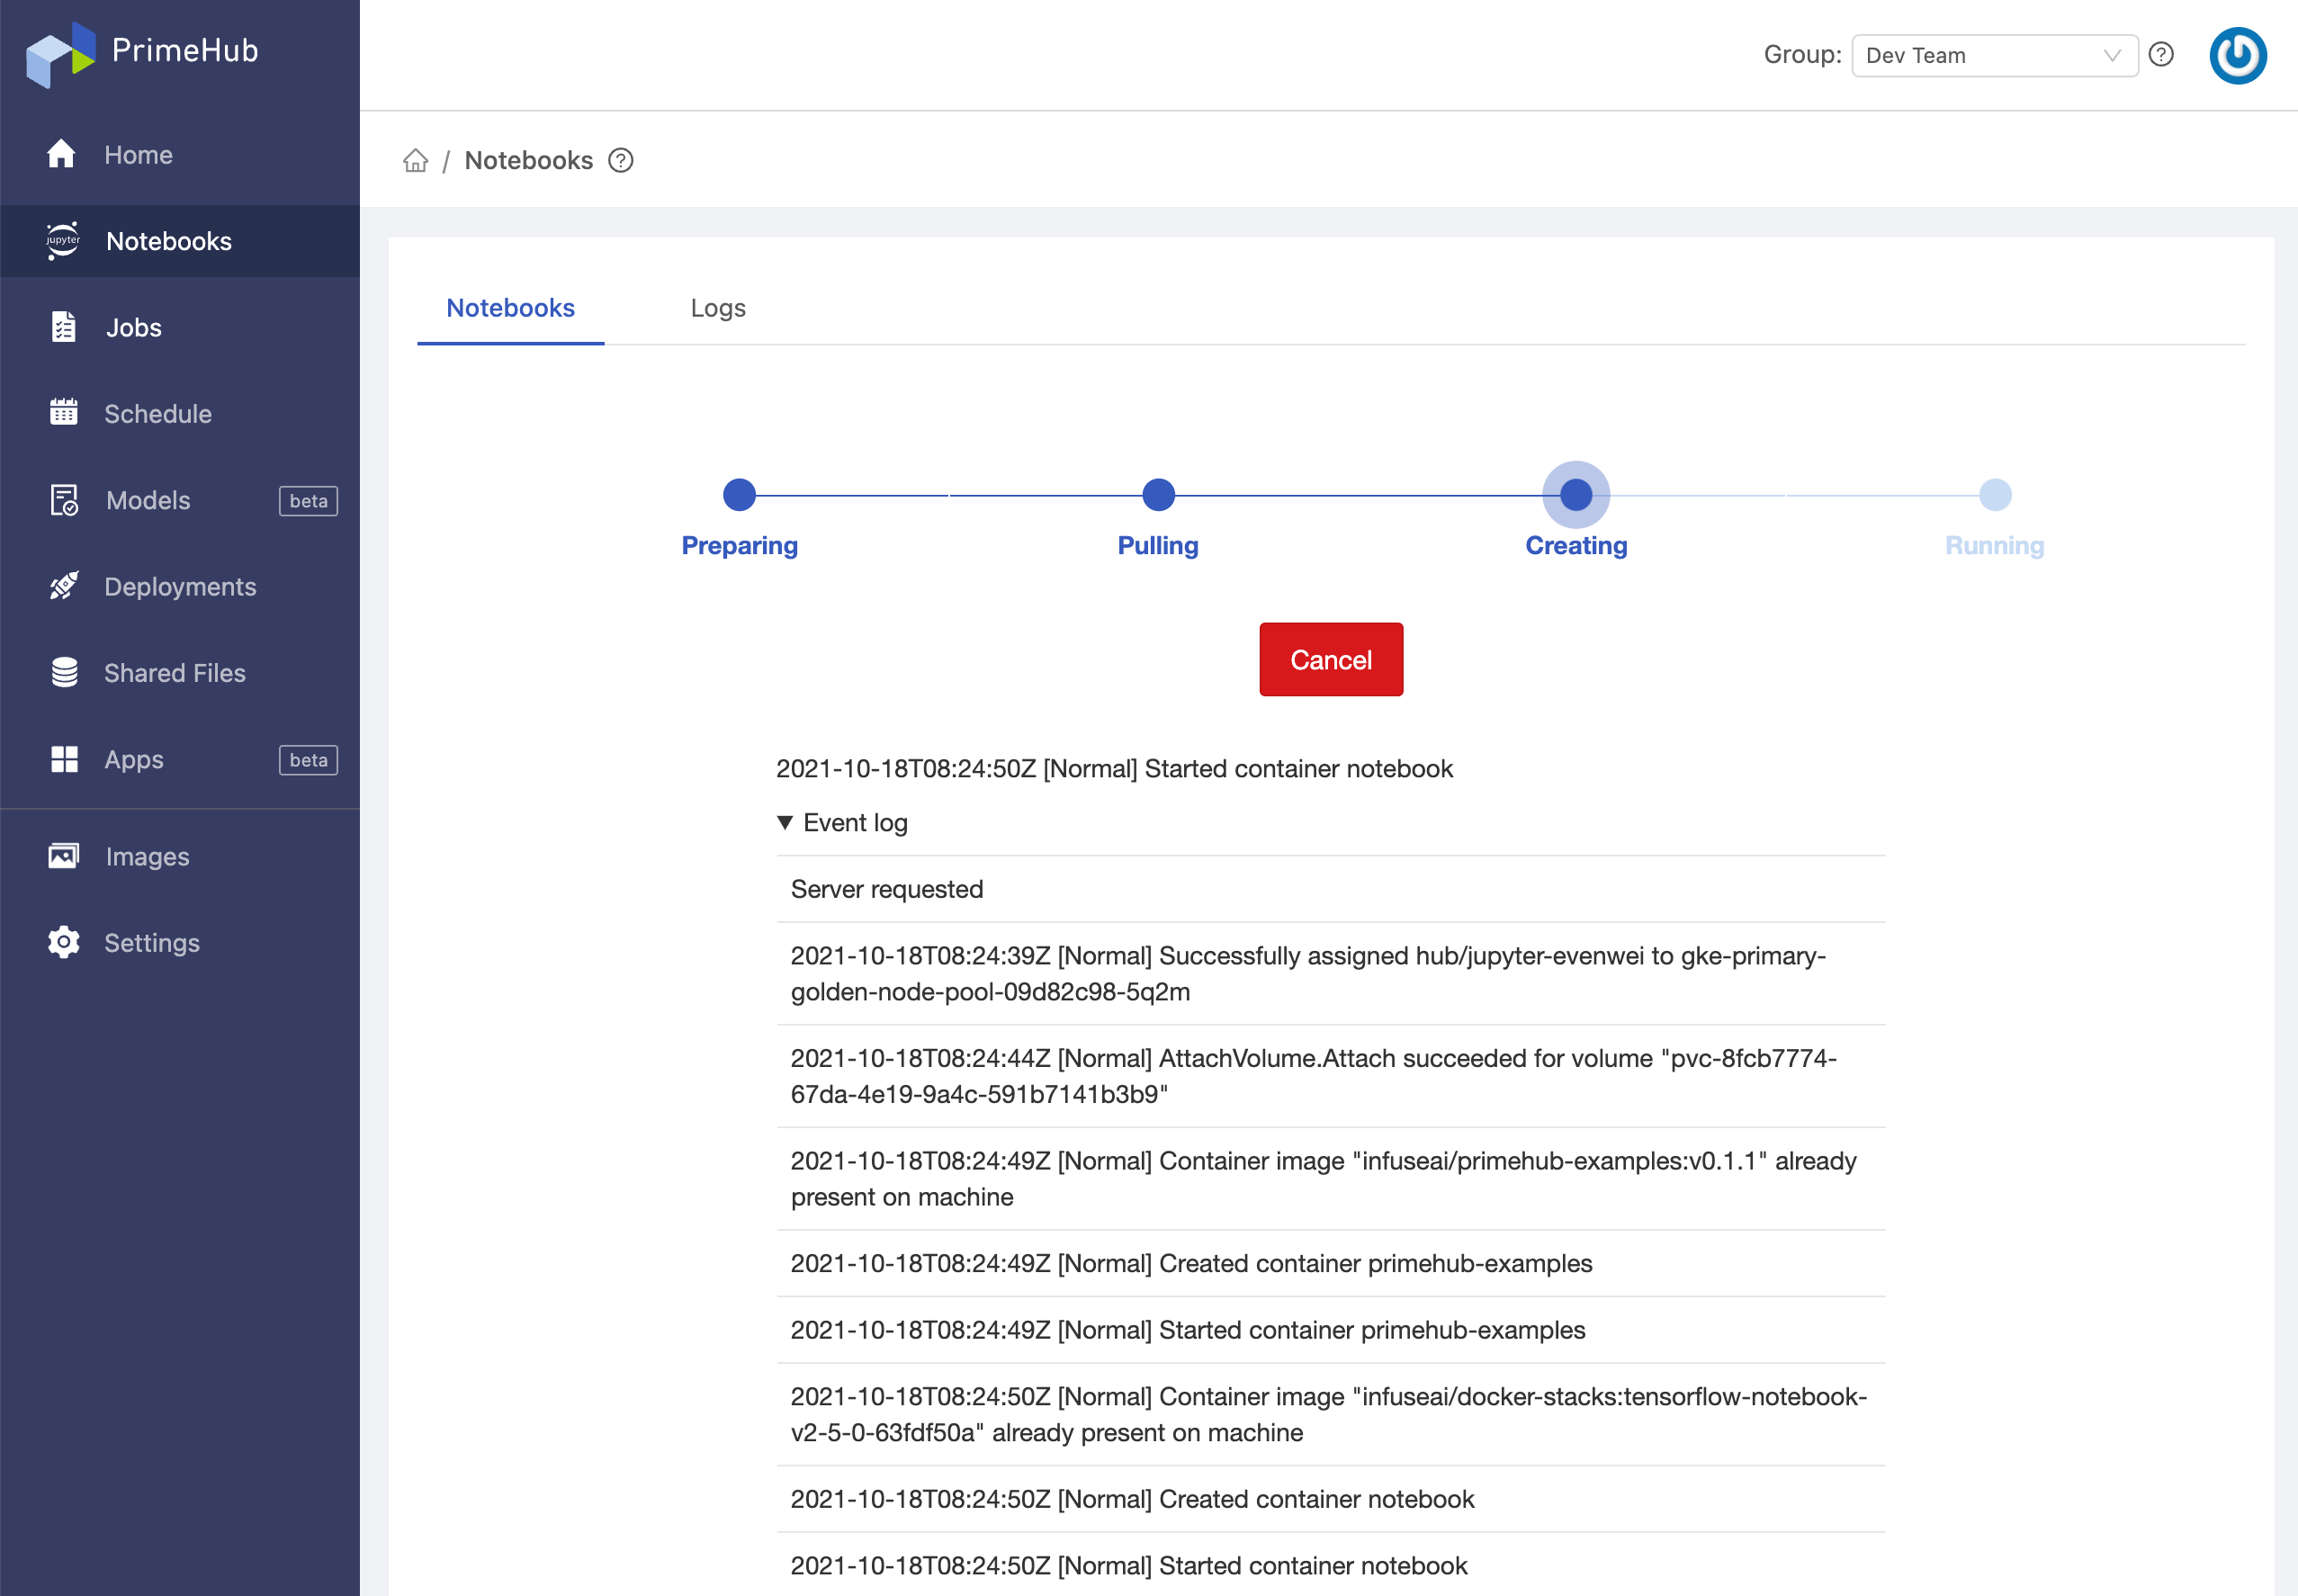The image size is (2298, 1596).
Task: Click the Settings gear icon
Action: click(64, 942)
